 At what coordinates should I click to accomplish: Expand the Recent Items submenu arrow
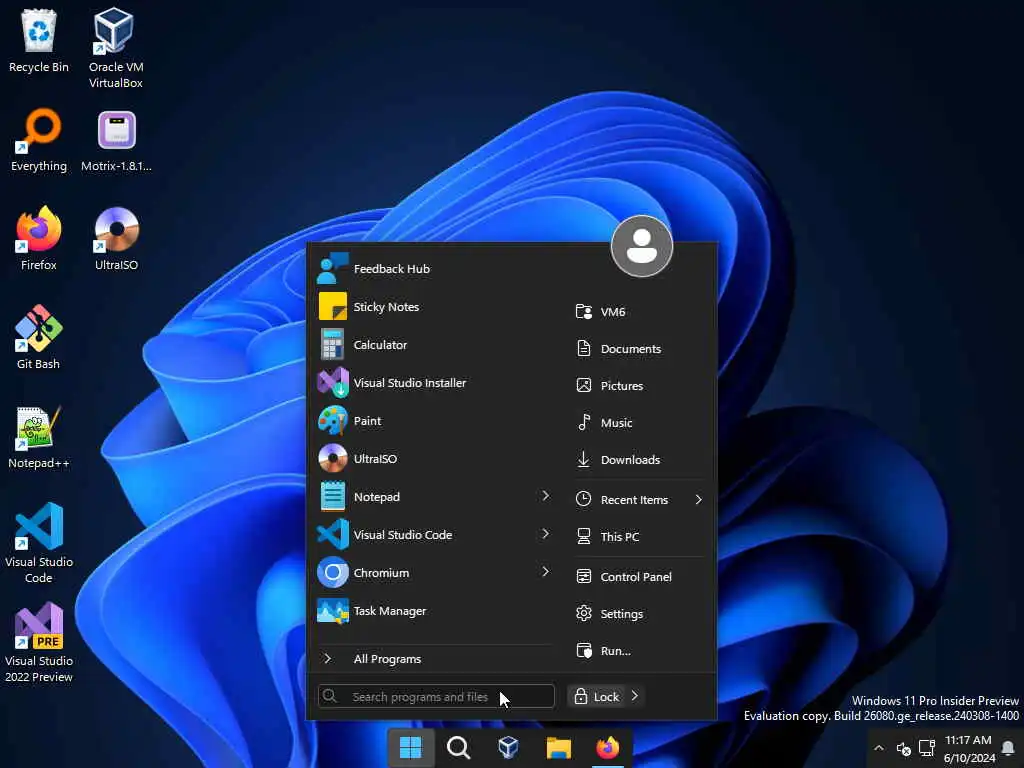point(699,500)
